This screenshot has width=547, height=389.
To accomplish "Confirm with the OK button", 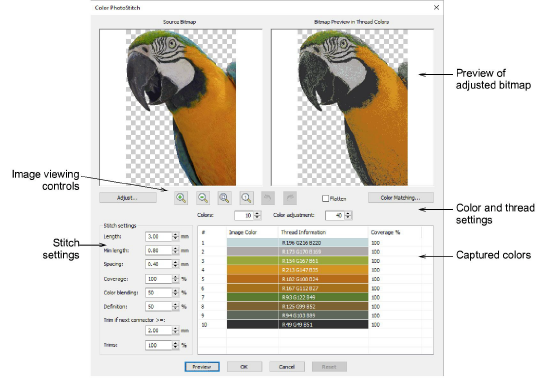I will click(244, 367).
